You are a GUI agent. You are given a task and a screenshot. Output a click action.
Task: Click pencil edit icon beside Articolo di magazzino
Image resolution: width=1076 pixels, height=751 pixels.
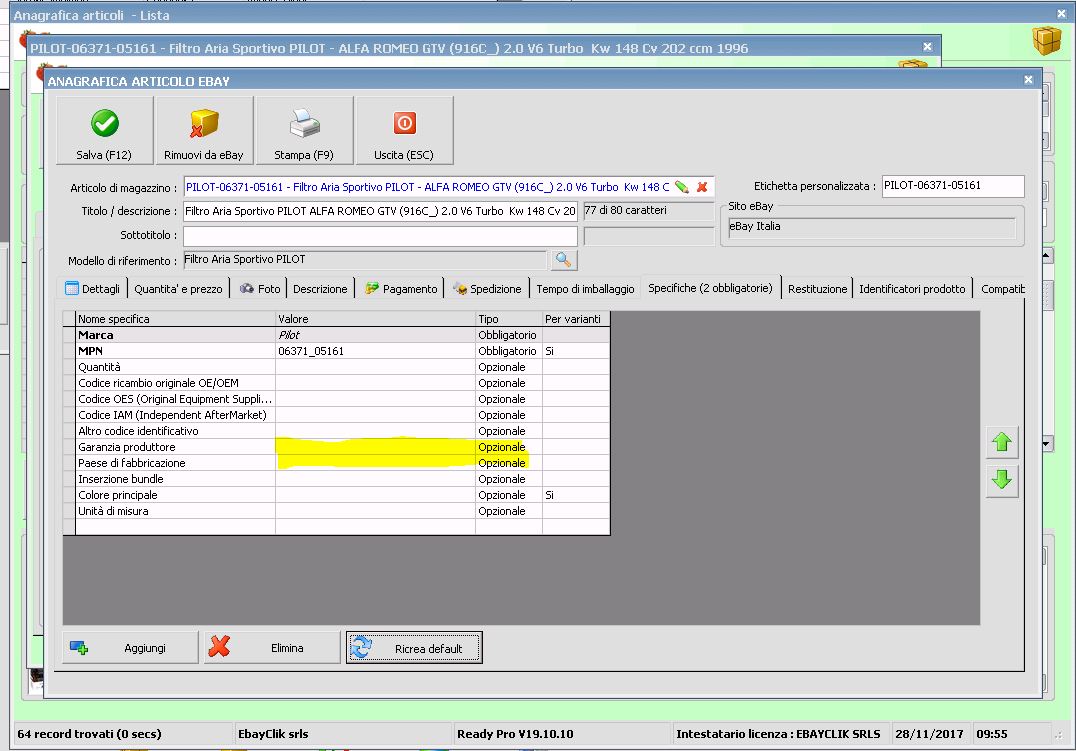[681, 187]
